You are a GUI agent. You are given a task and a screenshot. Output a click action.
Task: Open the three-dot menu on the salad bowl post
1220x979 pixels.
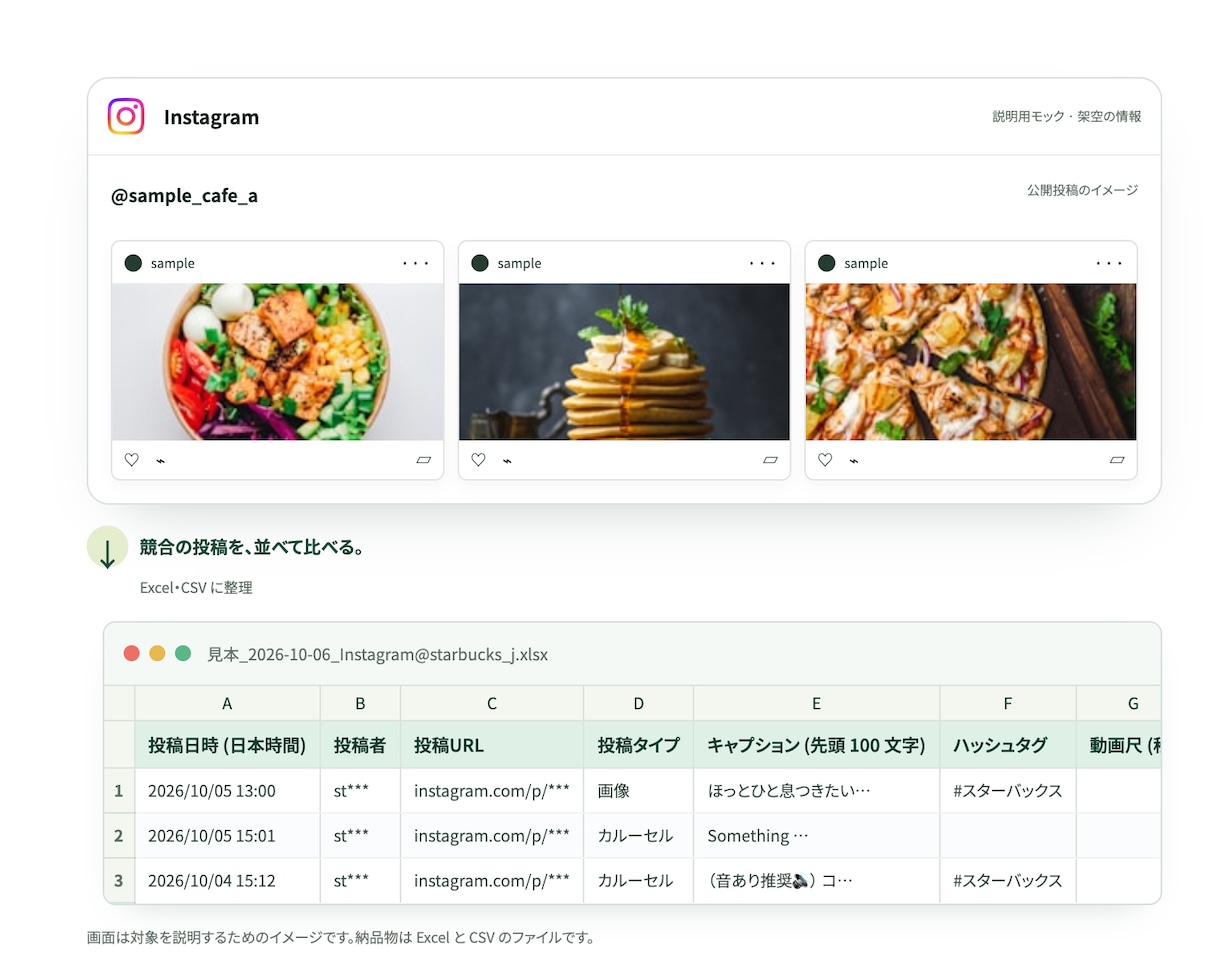[x=416, y=263]
